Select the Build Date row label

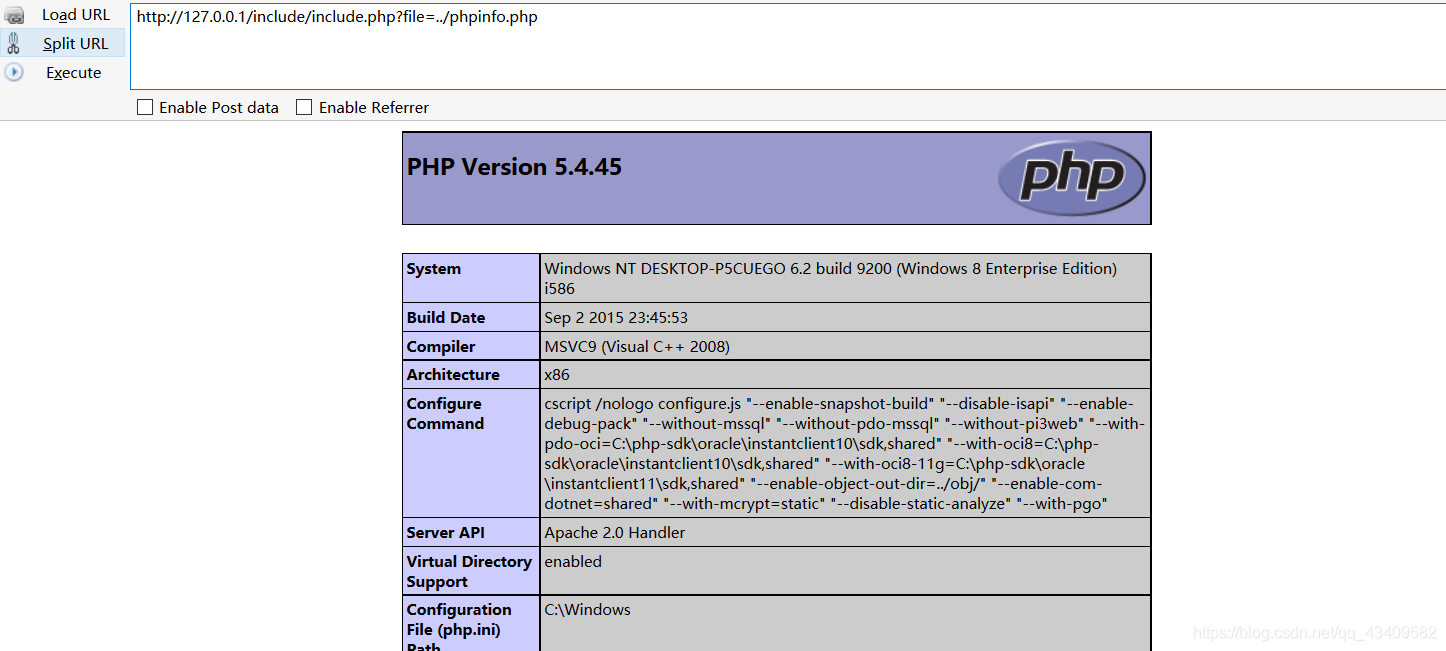[x=446, y=318]
